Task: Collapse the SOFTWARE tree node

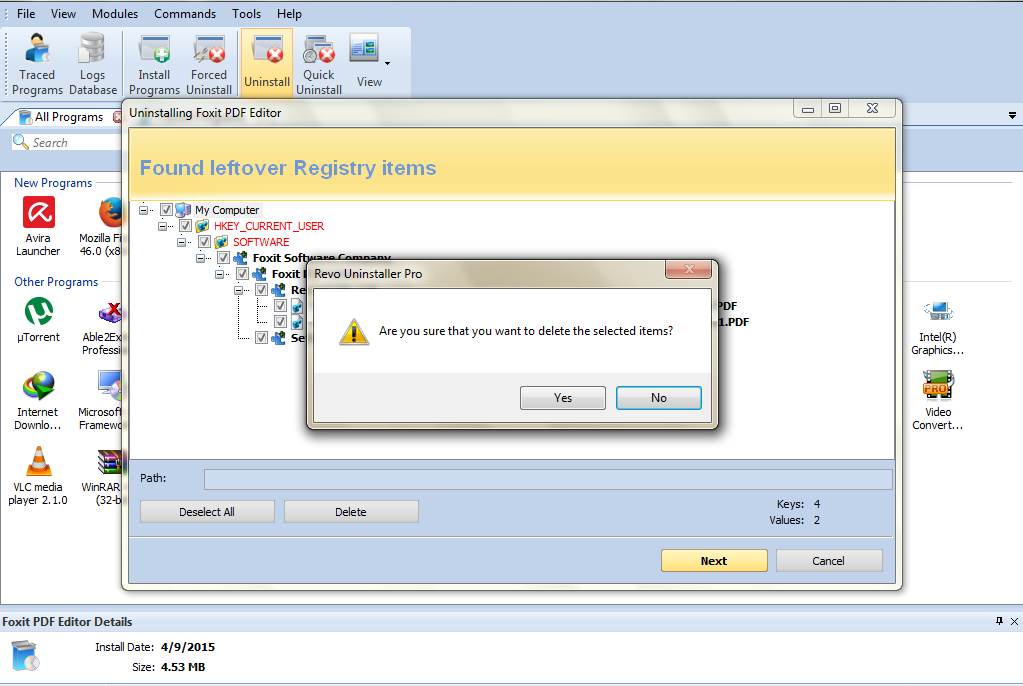Action: click(x=181, y=242)
